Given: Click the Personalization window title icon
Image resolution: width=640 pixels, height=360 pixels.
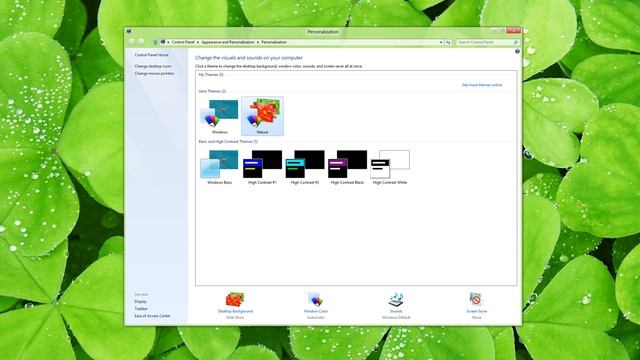Looking at the screenshot, I should [129, 31].
